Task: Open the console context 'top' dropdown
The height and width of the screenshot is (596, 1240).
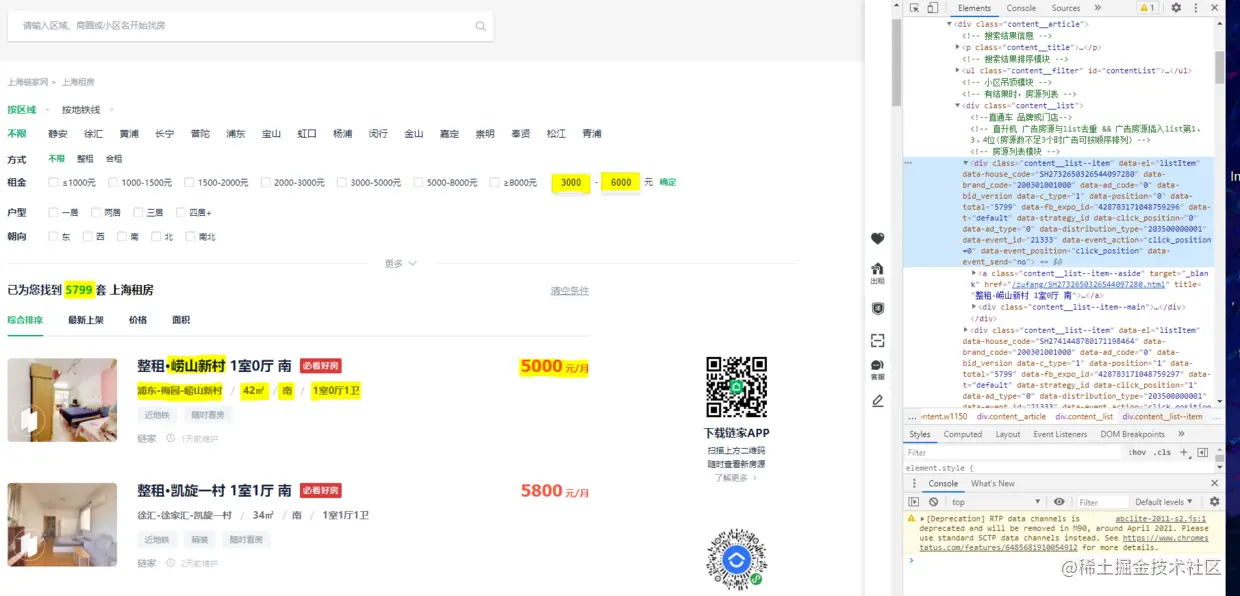Action: pos(996,502)
